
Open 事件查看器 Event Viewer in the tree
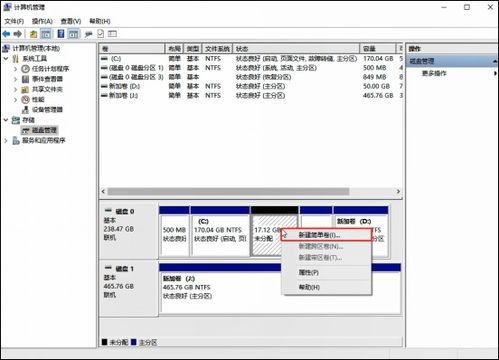[x=47, y=79]
